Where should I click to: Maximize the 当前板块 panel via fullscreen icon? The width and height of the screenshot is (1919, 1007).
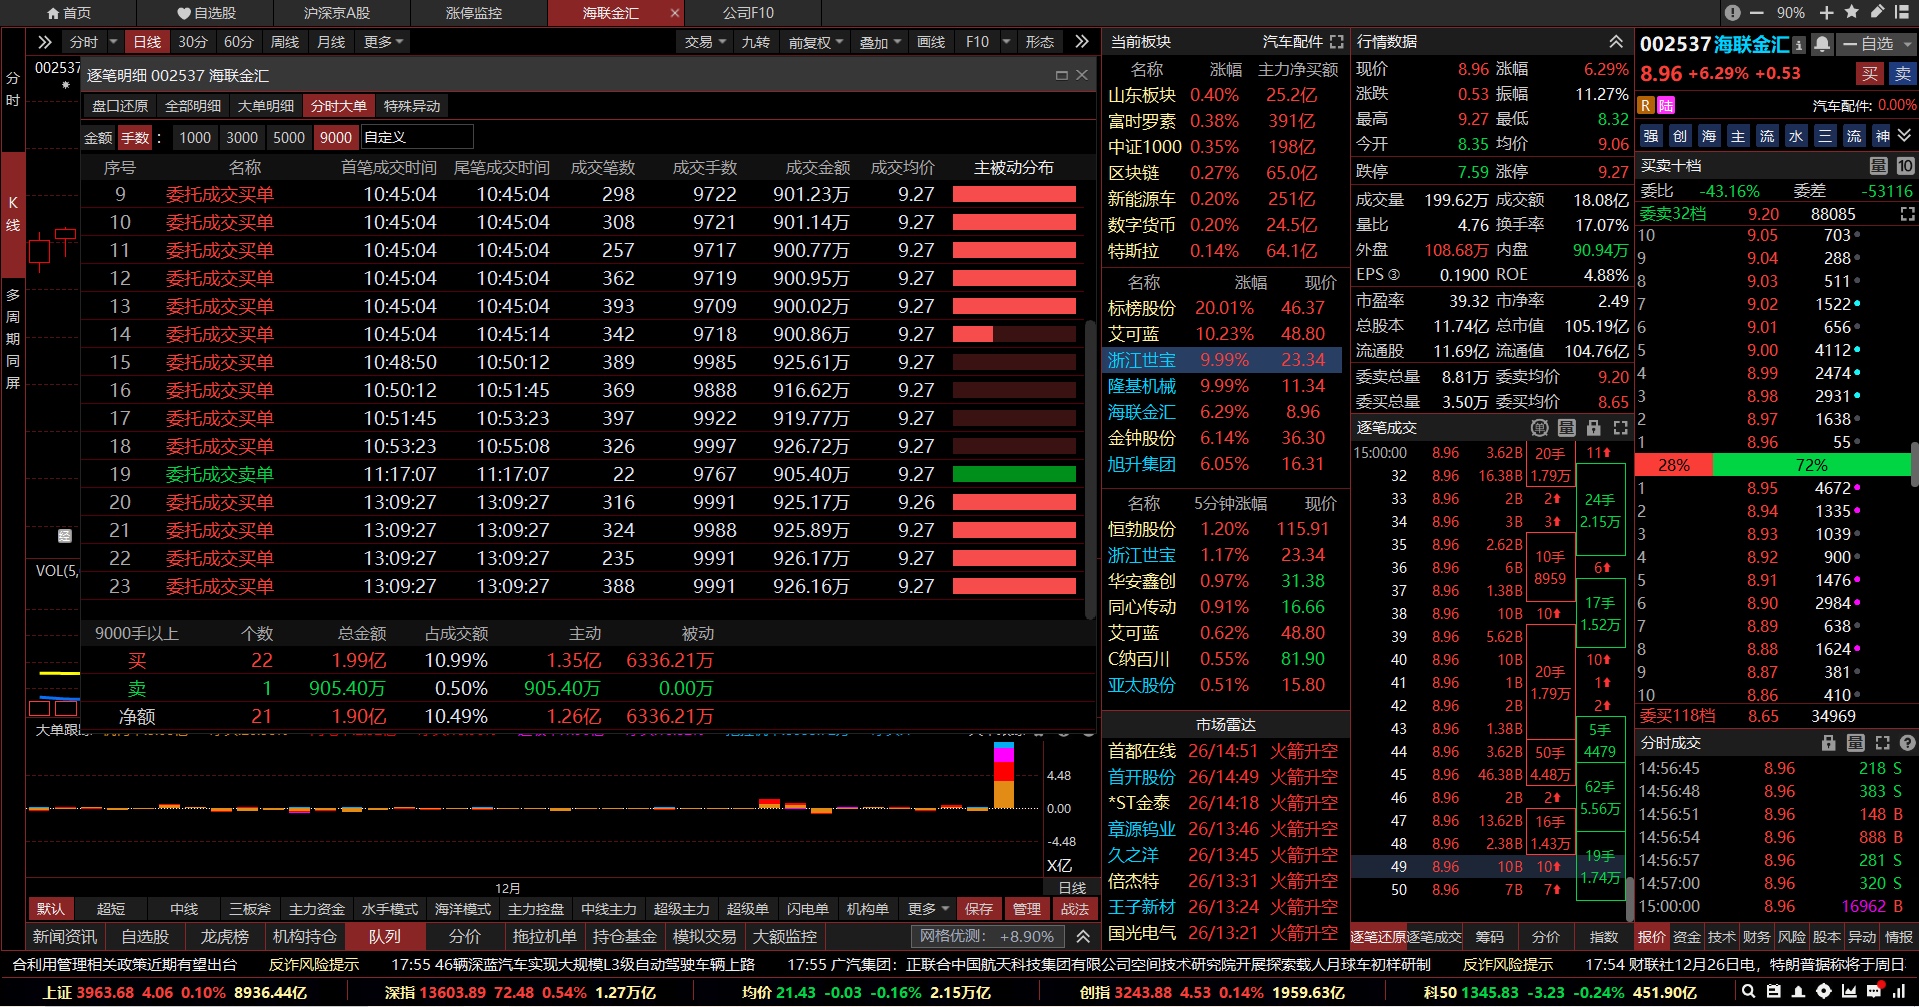click(1337, 42)
